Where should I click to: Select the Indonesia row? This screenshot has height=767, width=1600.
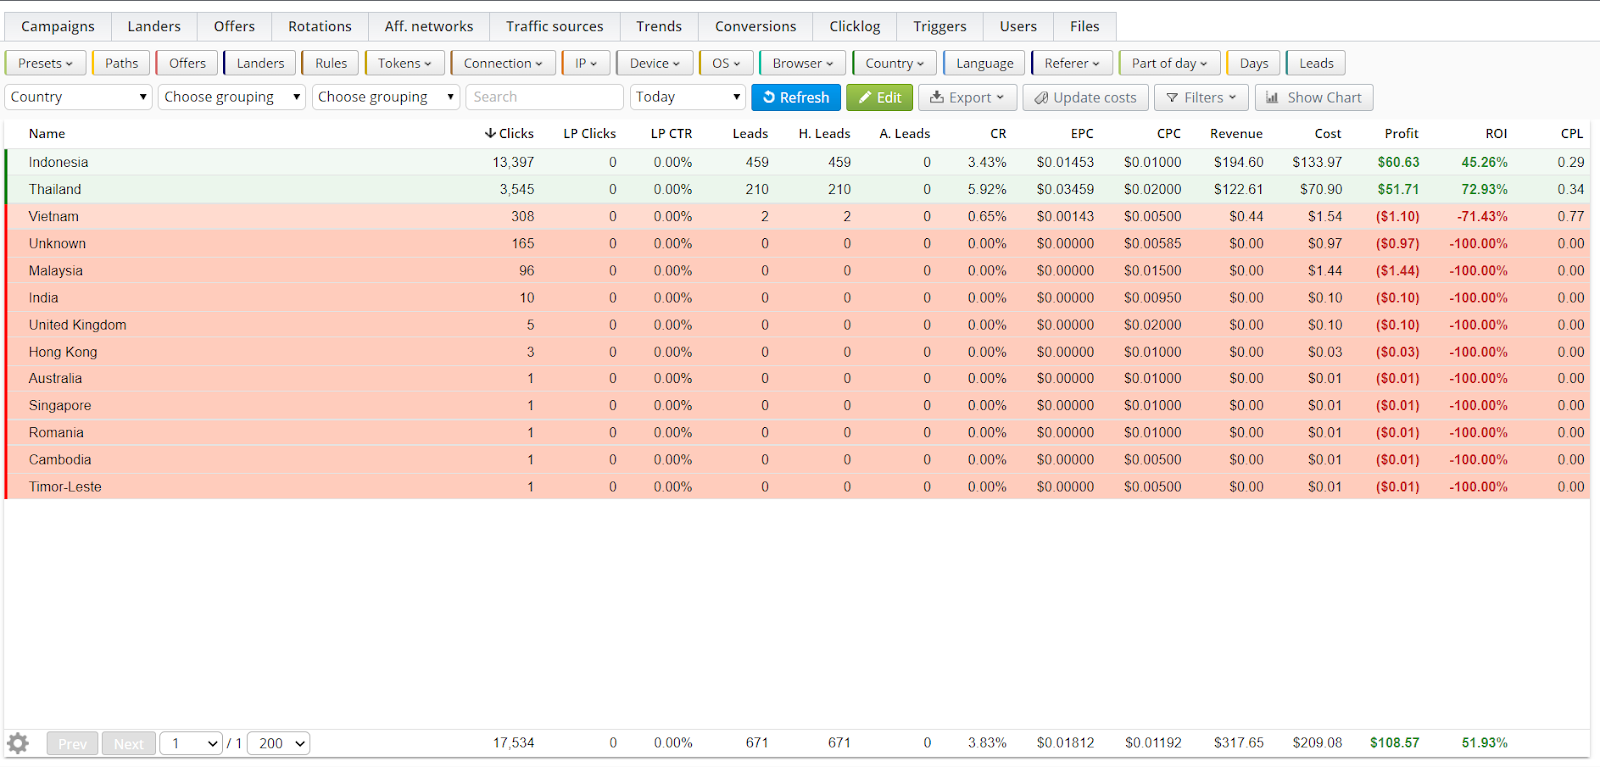[x=797, y=162]
